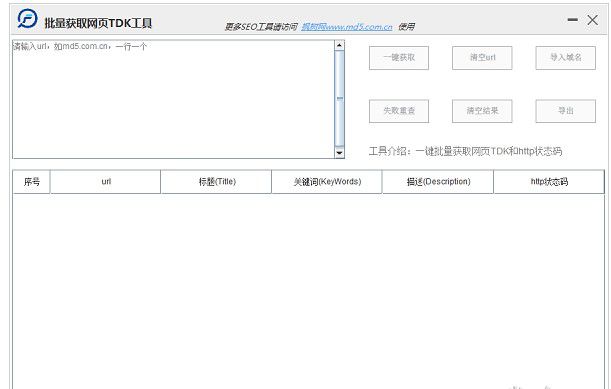611x389 pixels.
Task: Click the 导入域名 button
Action: tap(565, 58)
